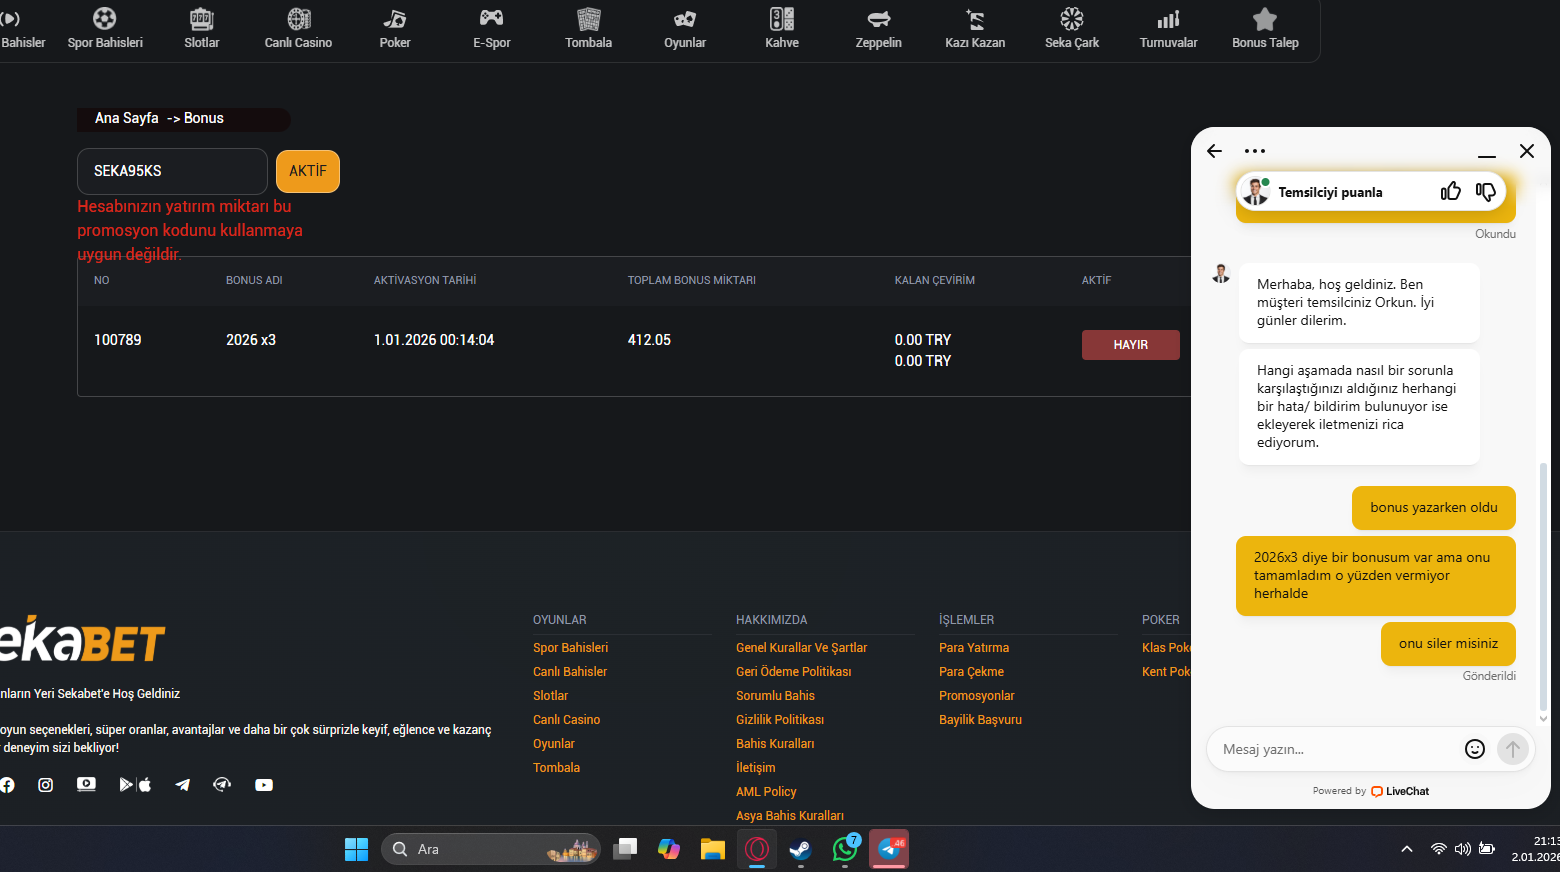The width and height of the screenshot is (1560, 872).
Task: Click activation date 1.01.2026 00:14:04
Action: (434, 340)
